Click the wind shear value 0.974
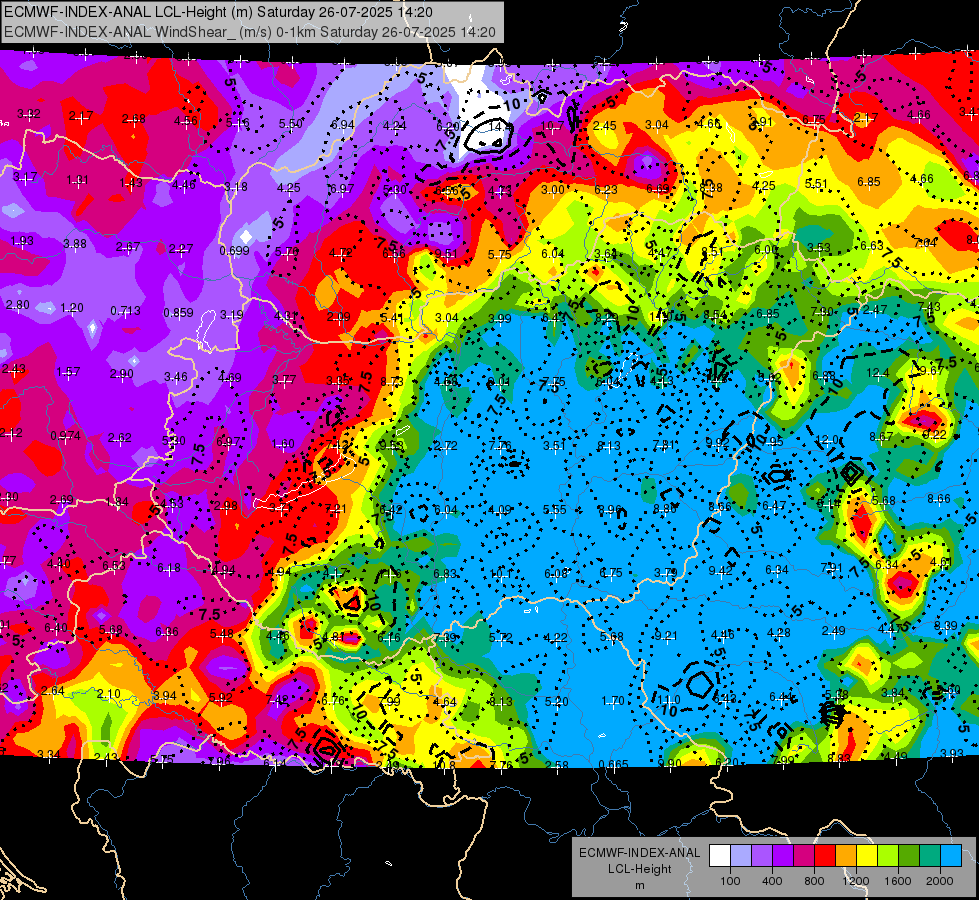979x900 pixels. 66,435
